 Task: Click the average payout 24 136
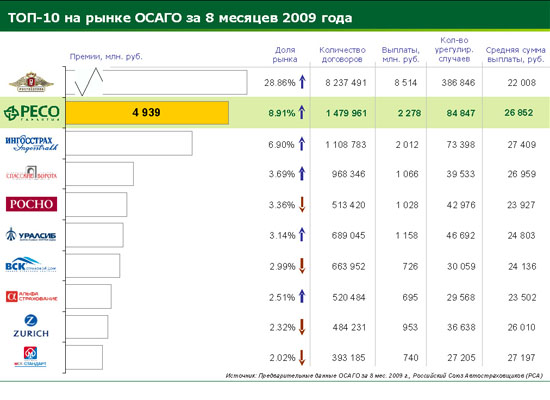point(522,267)
